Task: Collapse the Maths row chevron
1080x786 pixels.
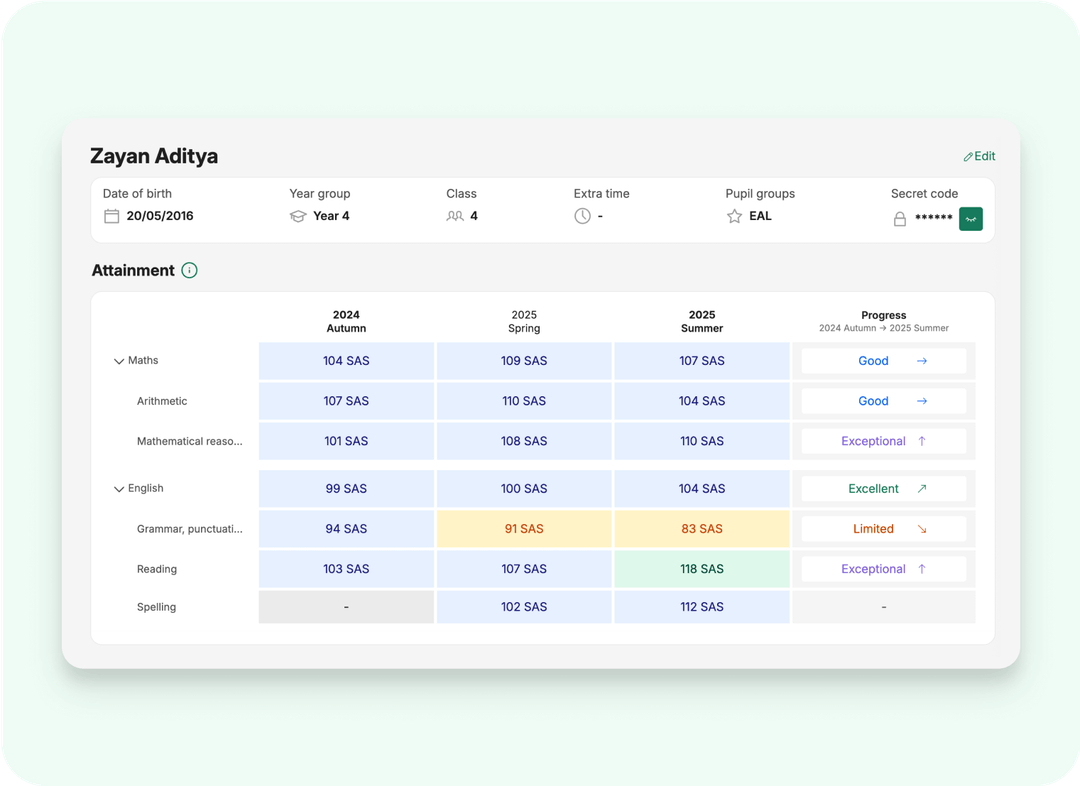Action: click(118, 361)
